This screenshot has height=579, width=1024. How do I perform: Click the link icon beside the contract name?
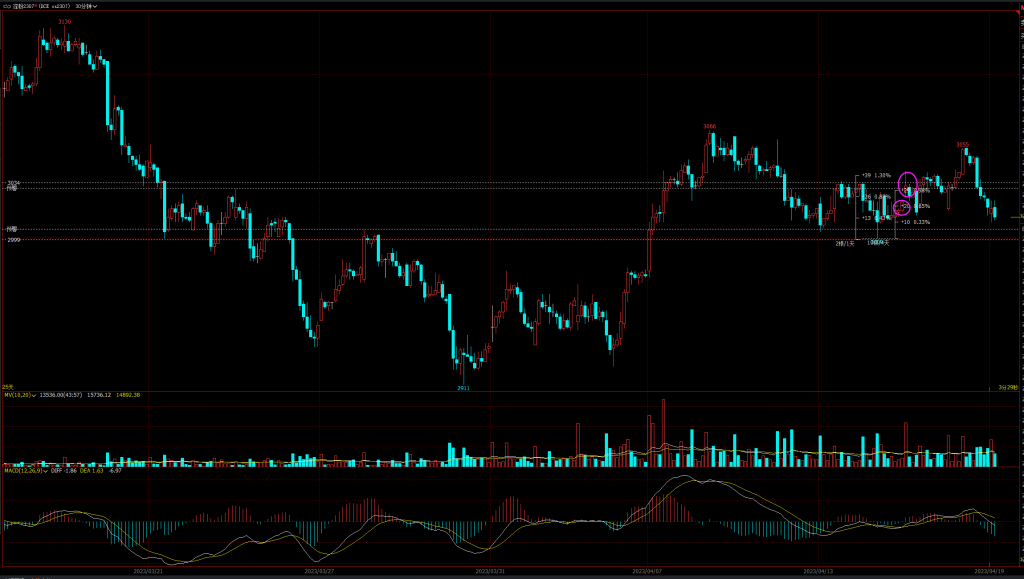point(6,5)
